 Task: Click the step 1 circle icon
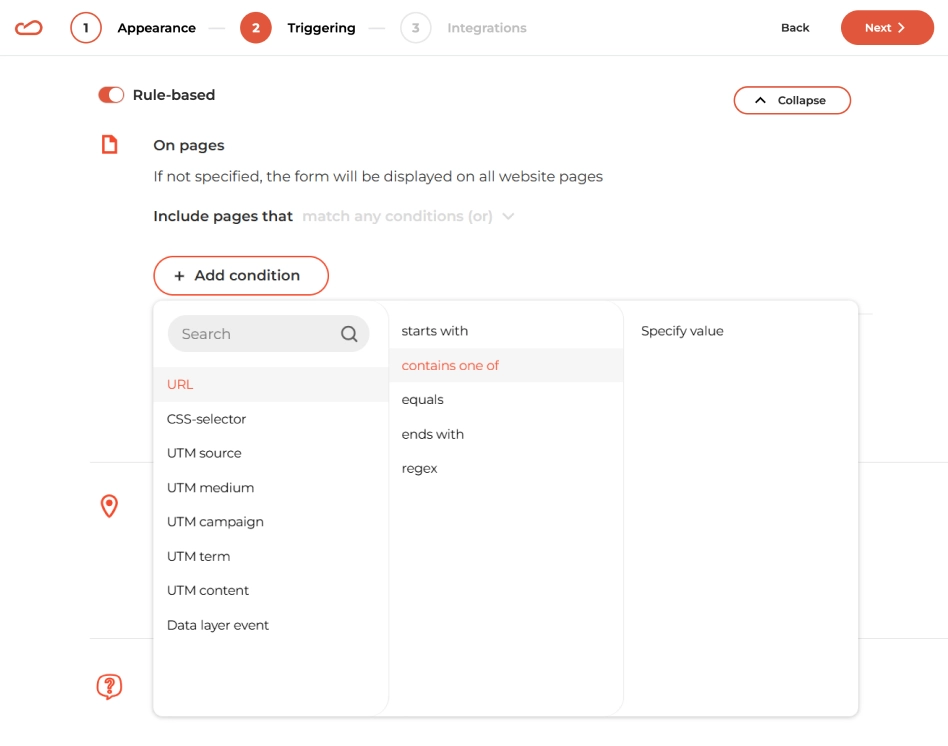pyautogui.click(x=86, y=28)
